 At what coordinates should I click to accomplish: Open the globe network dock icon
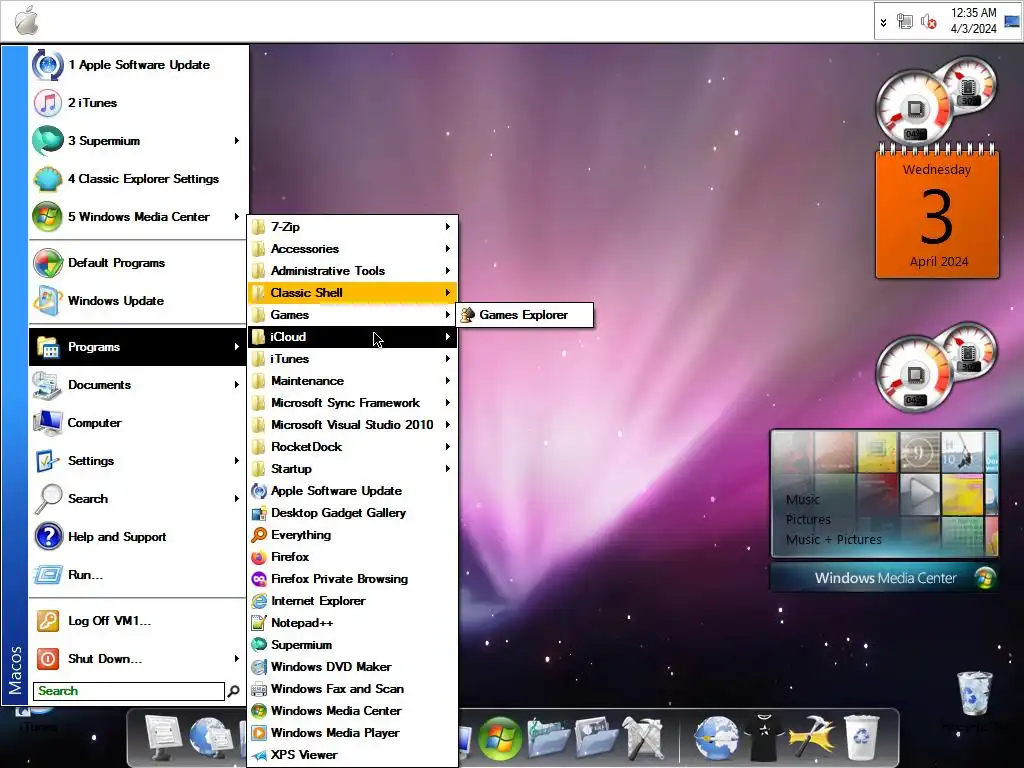click(x=716, y=738)
